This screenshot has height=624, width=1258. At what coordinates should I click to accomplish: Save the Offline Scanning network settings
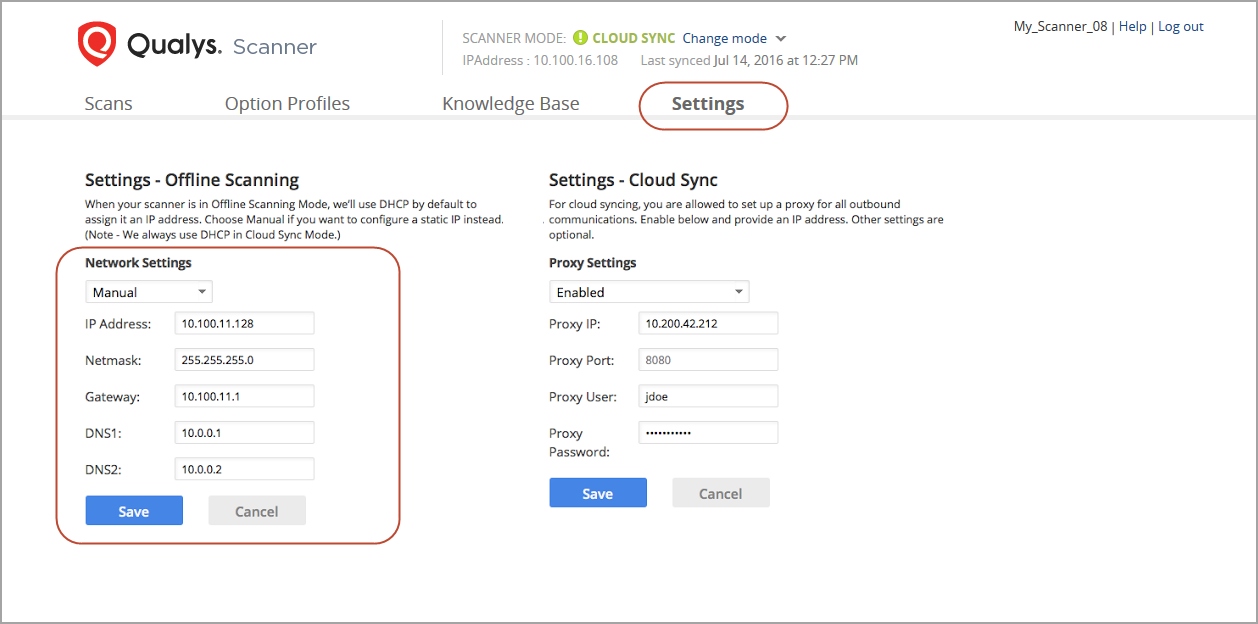134,511
